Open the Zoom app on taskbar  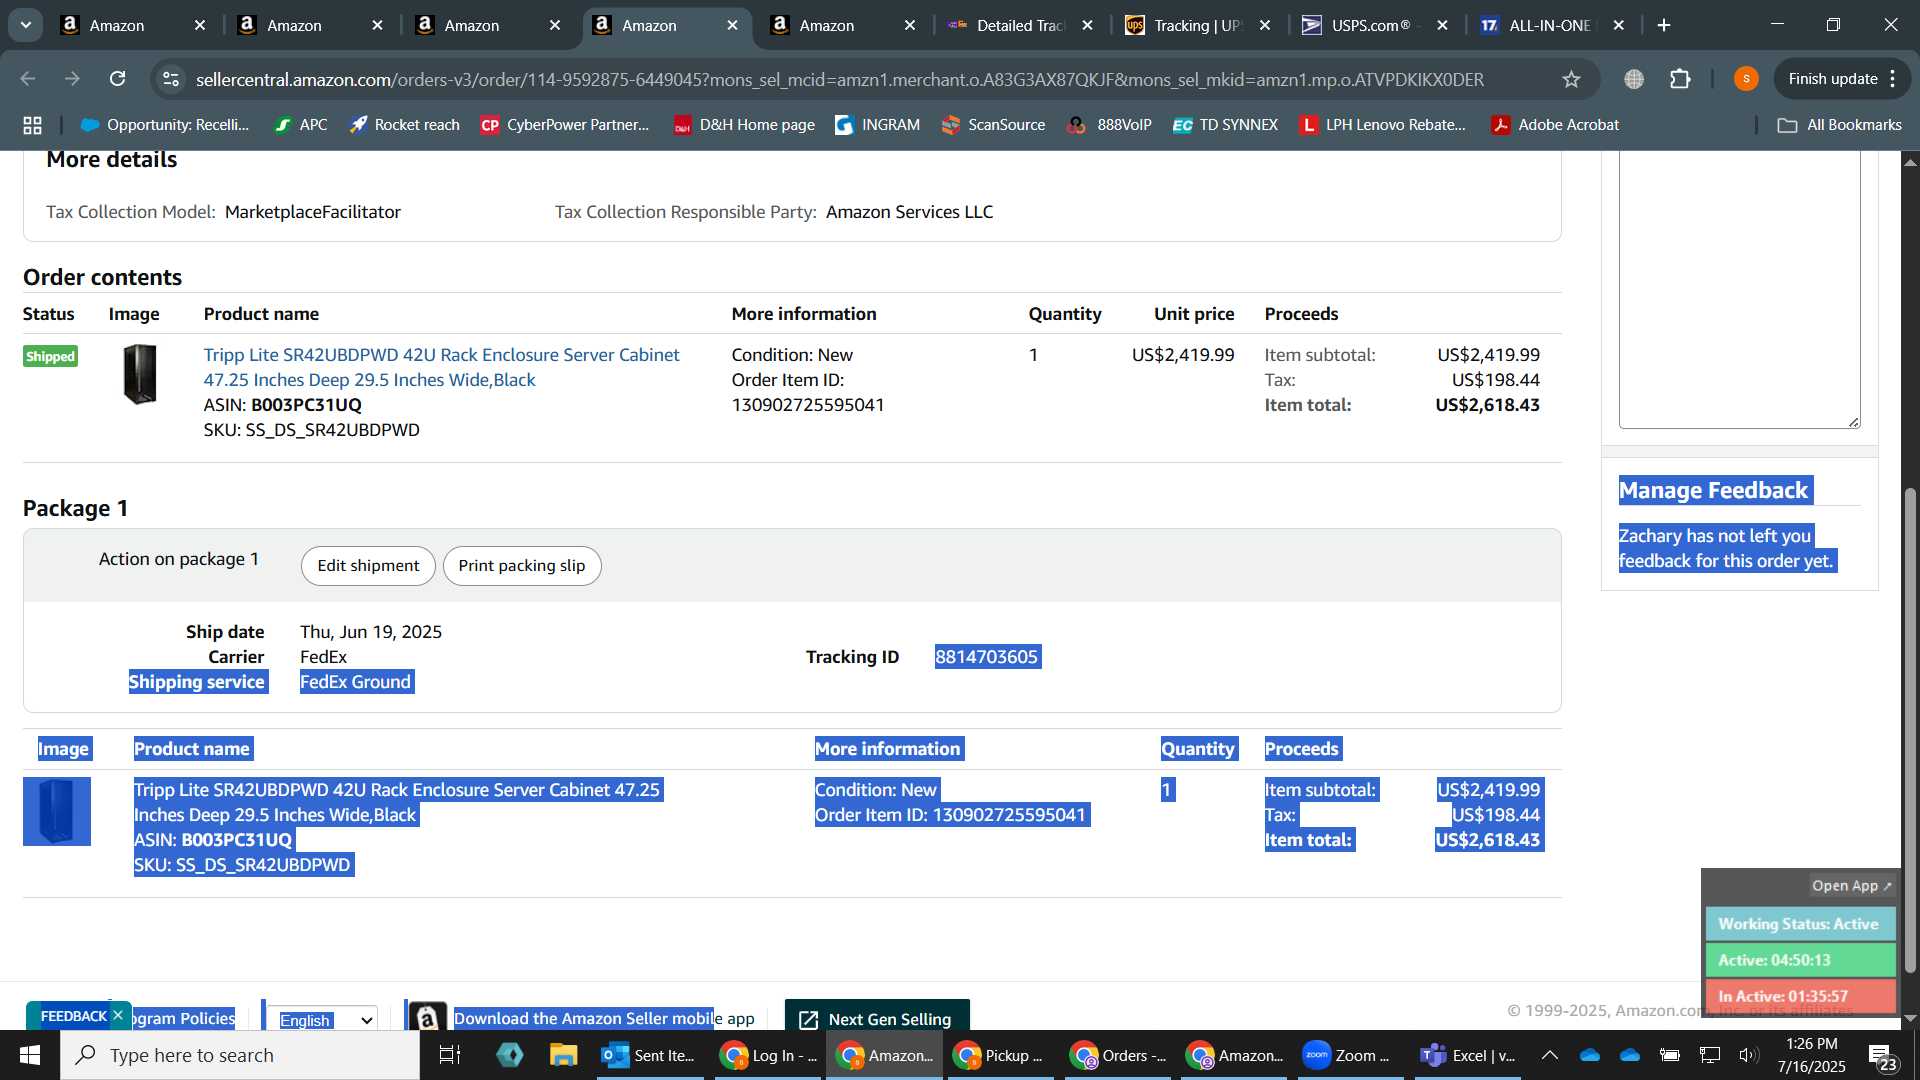pyautogui.click(x=1348, y=1055)
